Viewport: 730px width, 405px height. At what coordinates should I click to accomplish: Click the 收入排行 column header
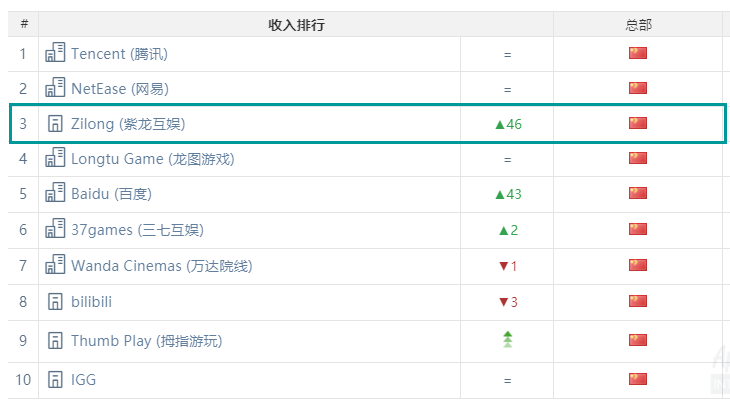point(296,25)
